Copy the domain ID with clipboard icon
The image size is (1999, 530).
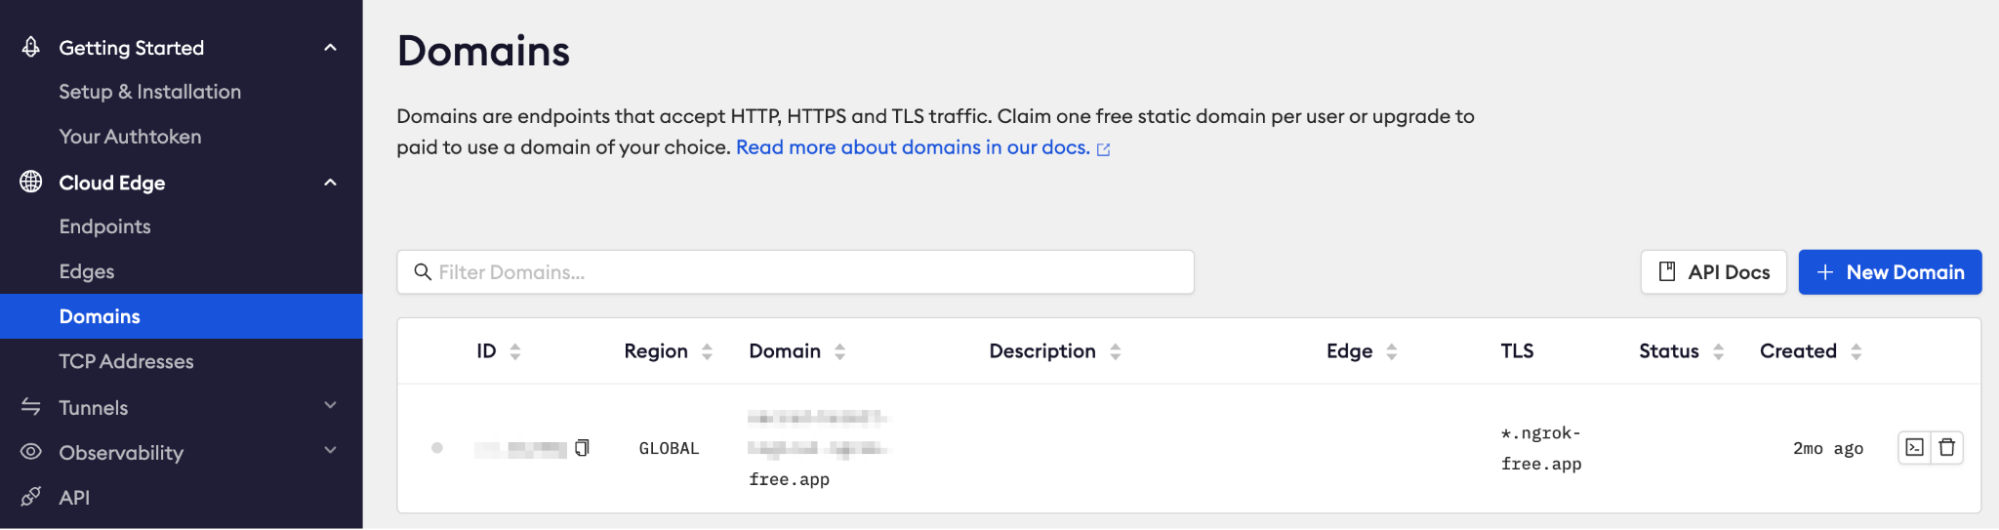tap(582, 447)
